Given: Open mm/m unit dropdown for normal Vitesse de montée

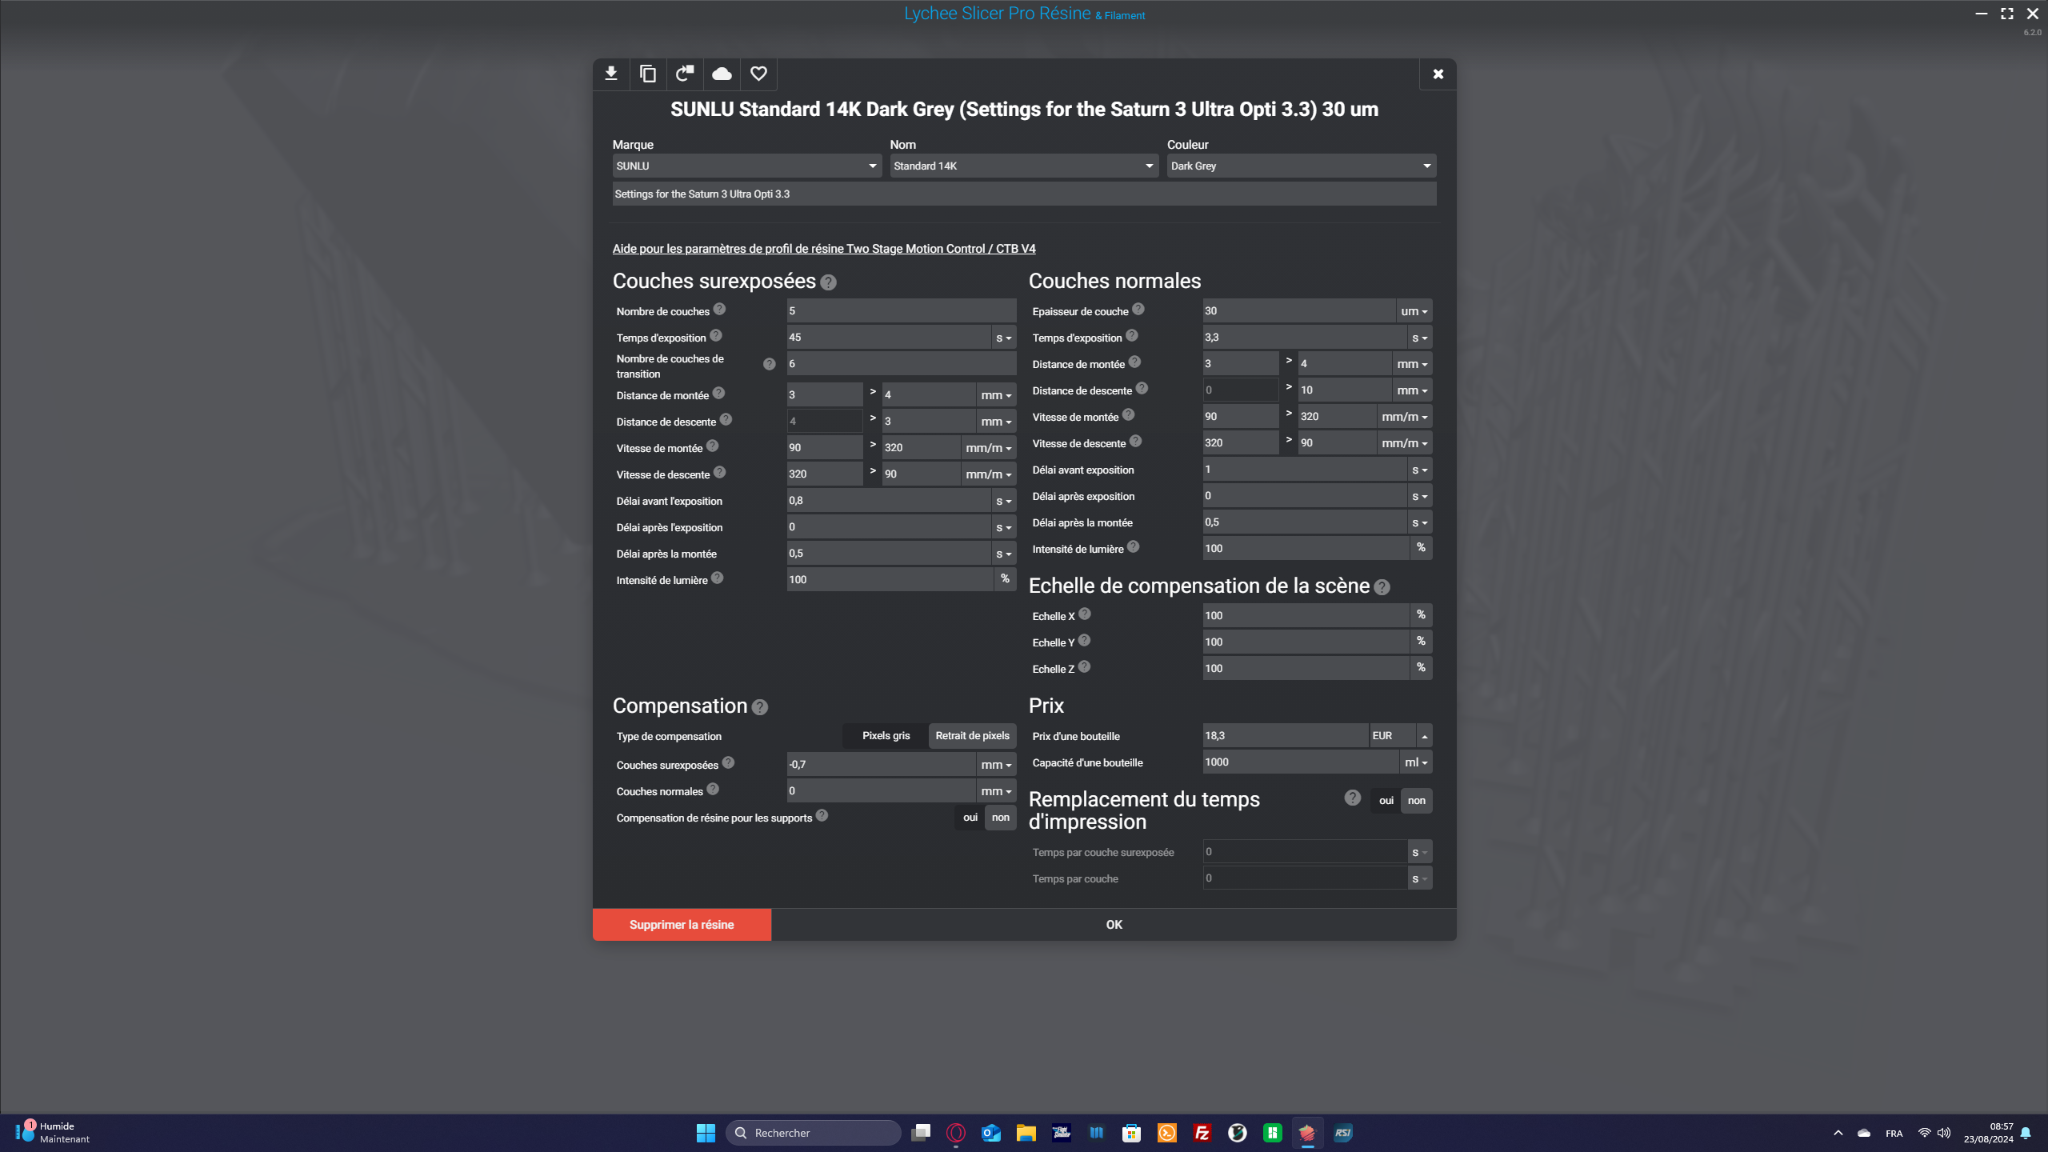Looking at the screenshot, I should 1405,417.
